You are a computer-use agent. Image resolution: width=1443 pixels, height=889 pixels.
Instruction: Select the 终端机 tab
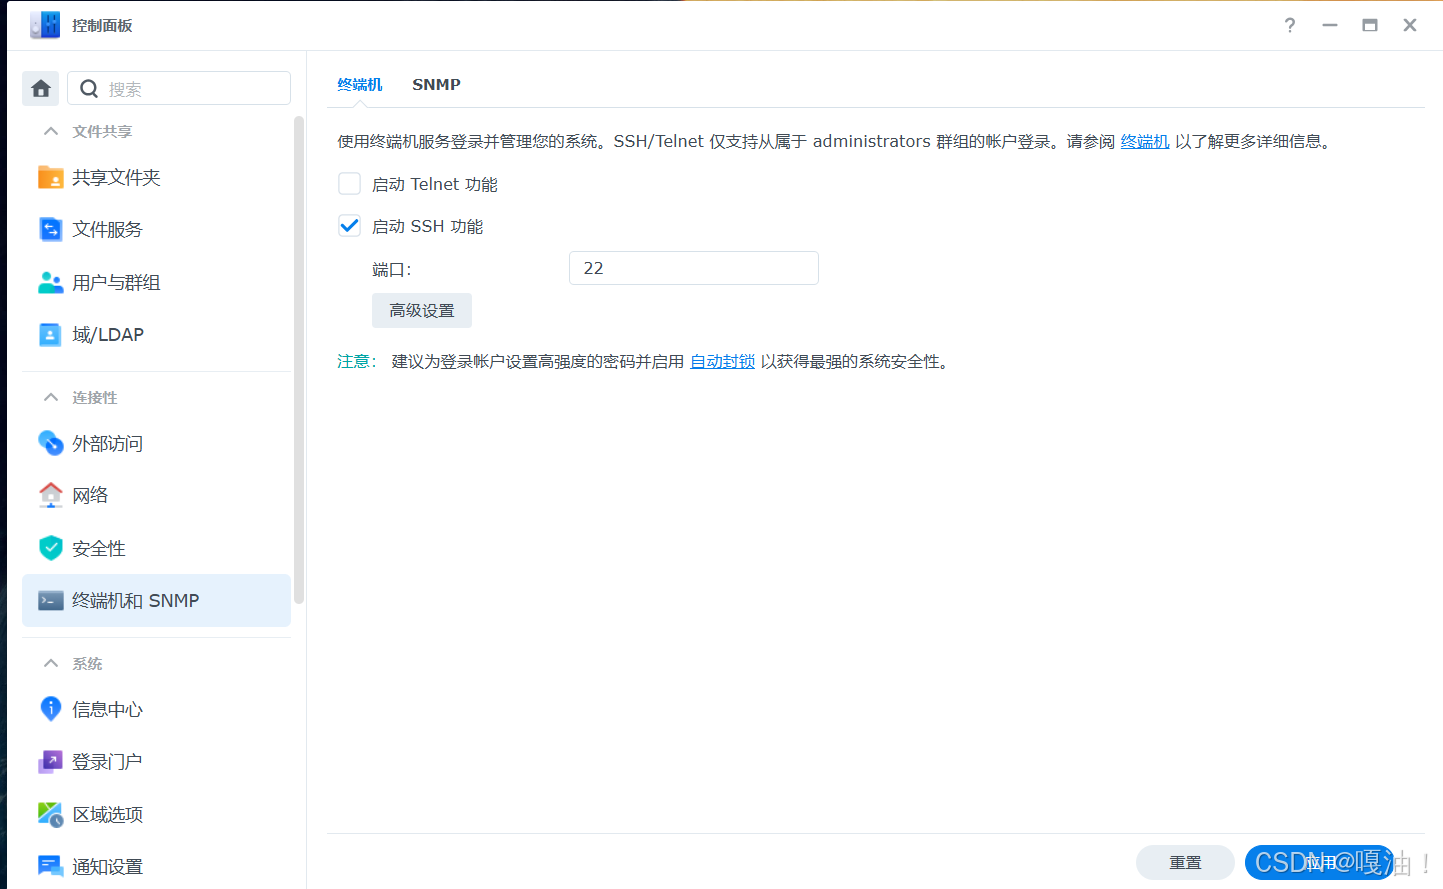click(360, 85)
